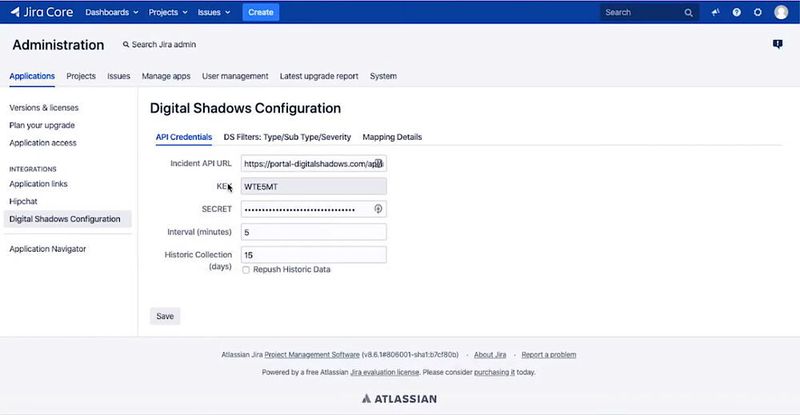Open the Latest upgrade report tab
This screenshot has width=800, height=415.
(x=319, y=76)
